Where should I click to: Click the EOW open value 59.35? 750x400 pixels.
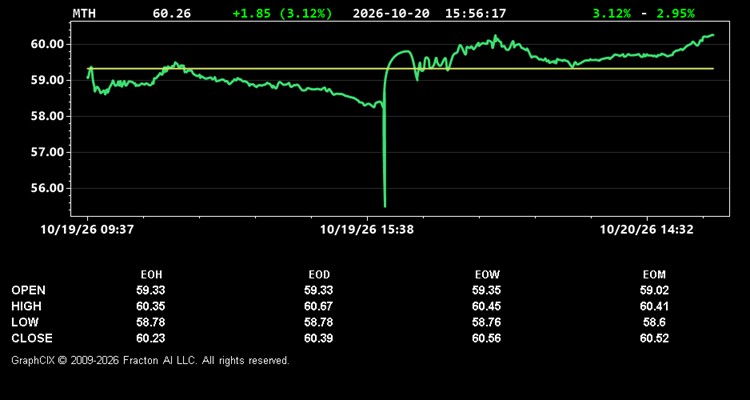486,290
